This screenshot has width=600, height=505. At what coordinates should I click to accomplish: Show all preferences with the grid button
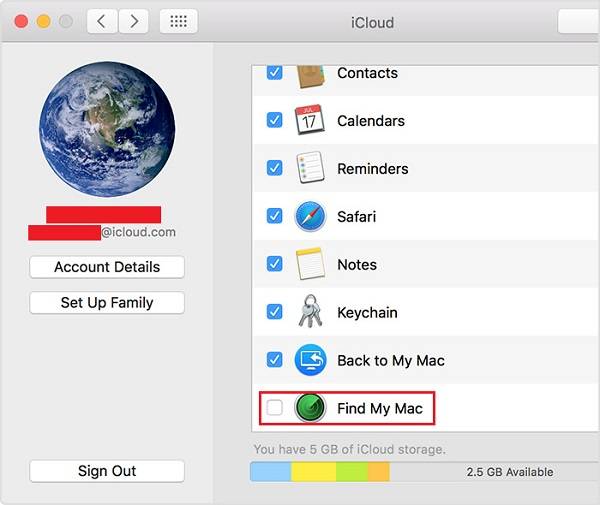click(x=178, y=21)
